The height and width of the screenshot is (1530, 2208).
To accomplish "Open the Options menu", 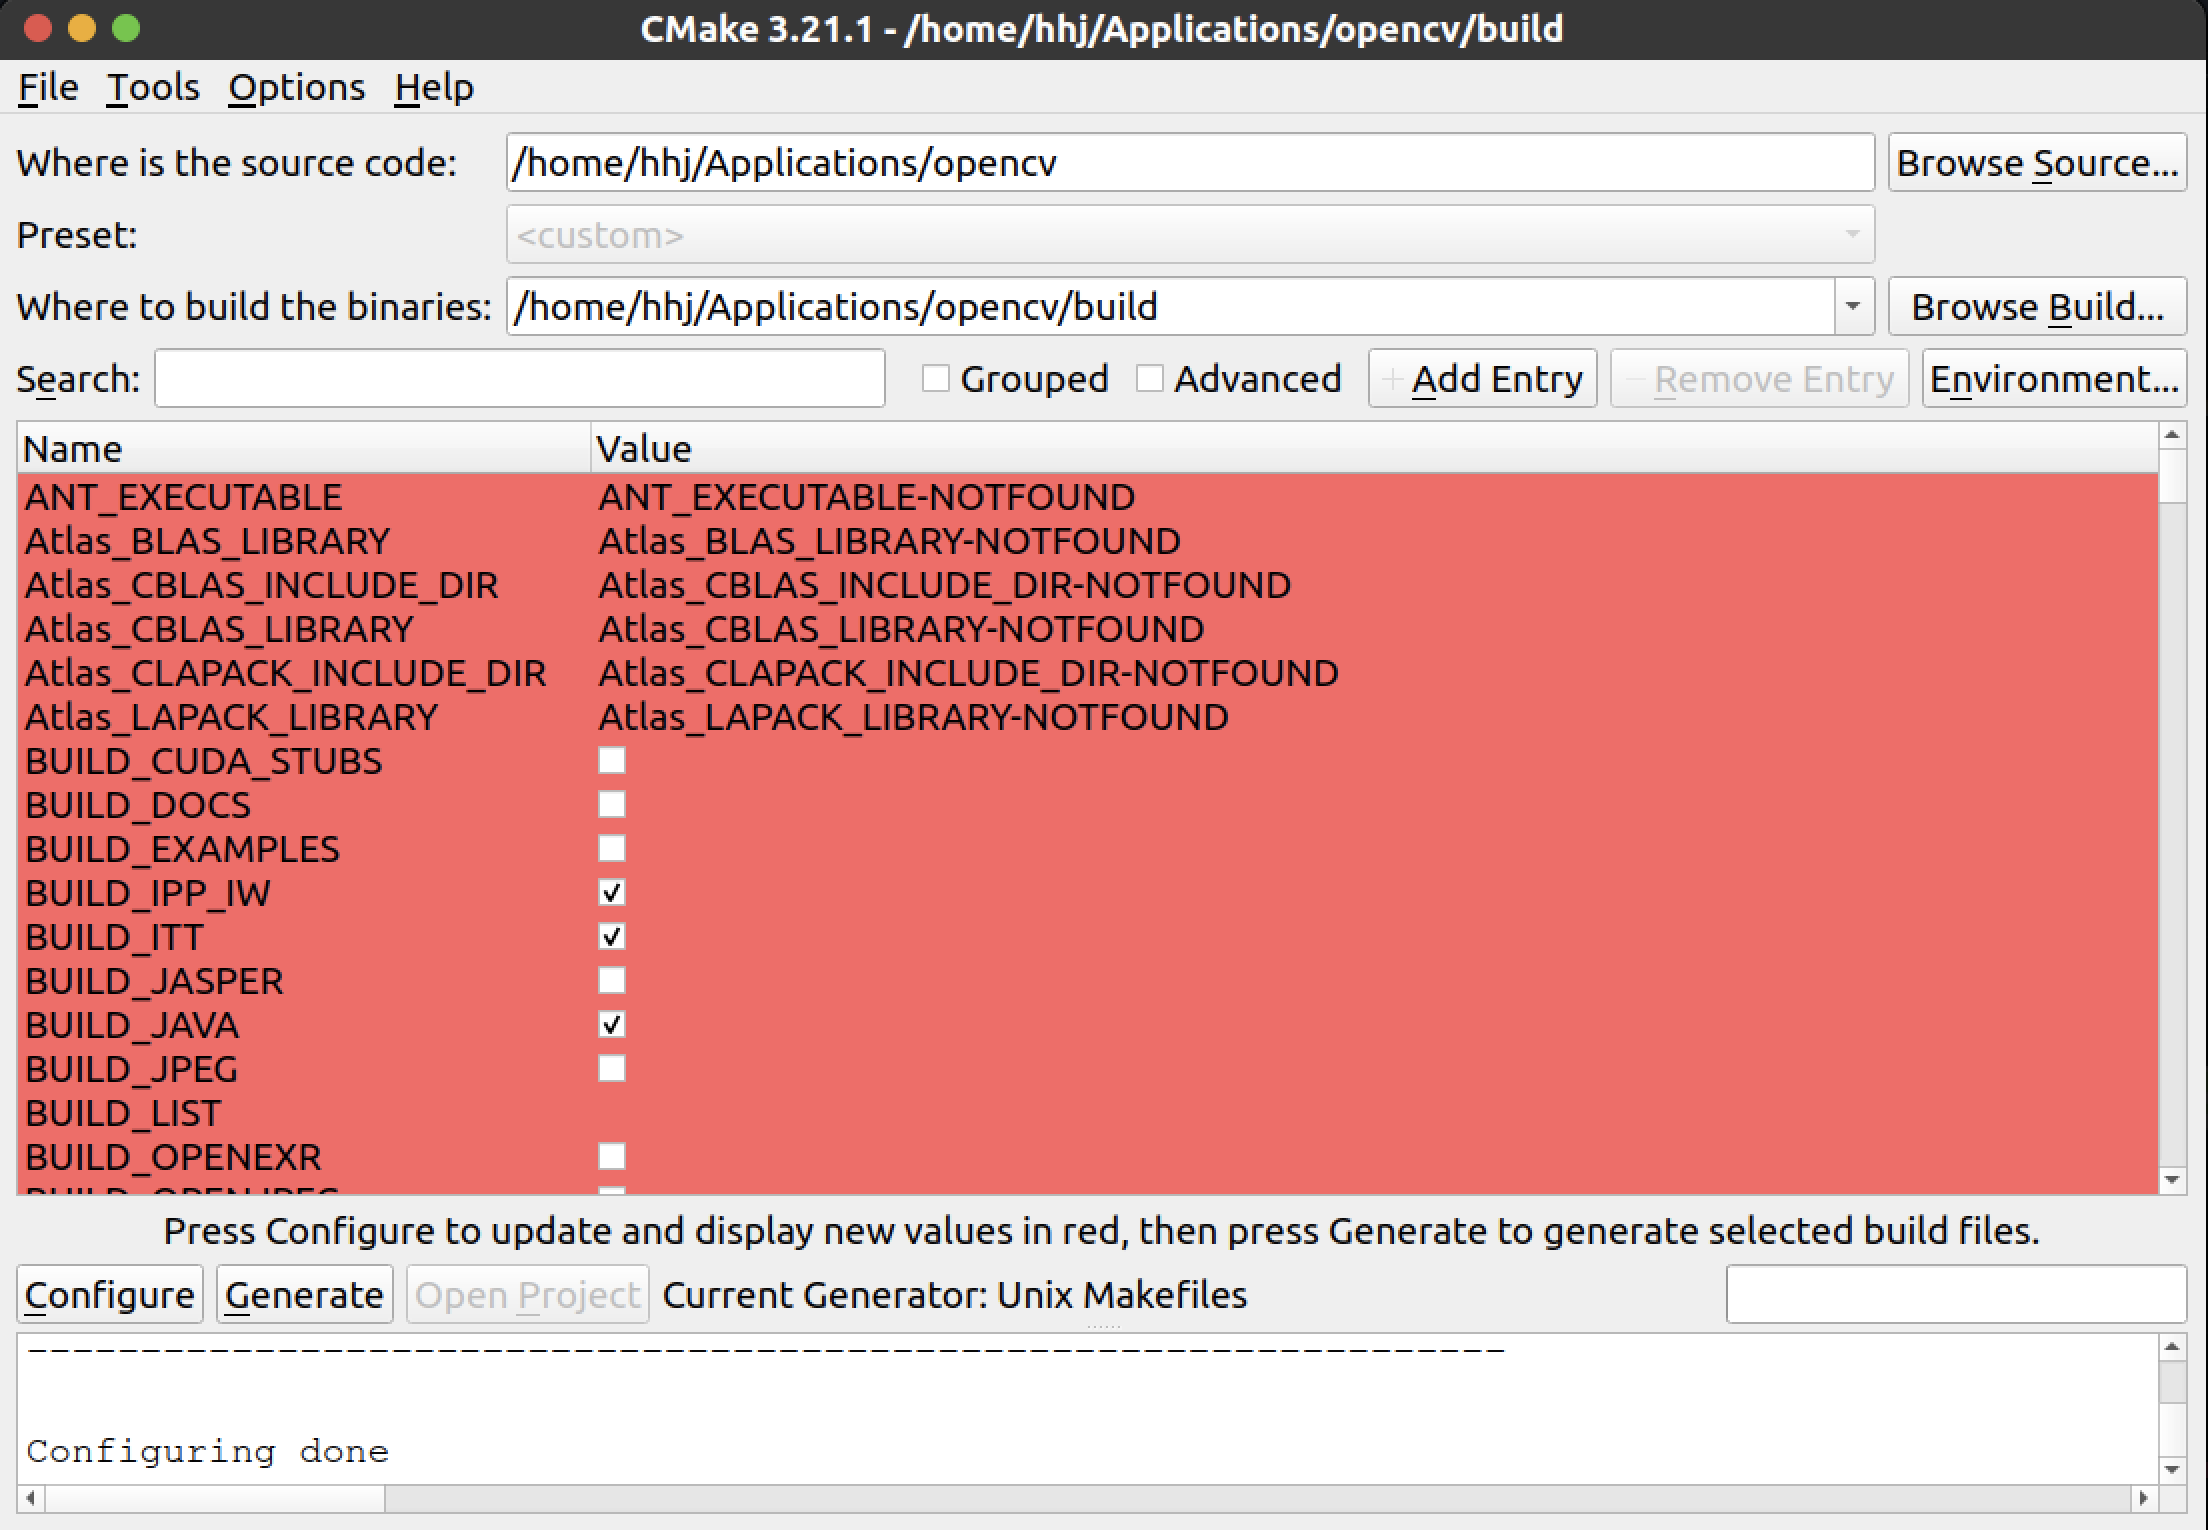I will pos(296,88).
